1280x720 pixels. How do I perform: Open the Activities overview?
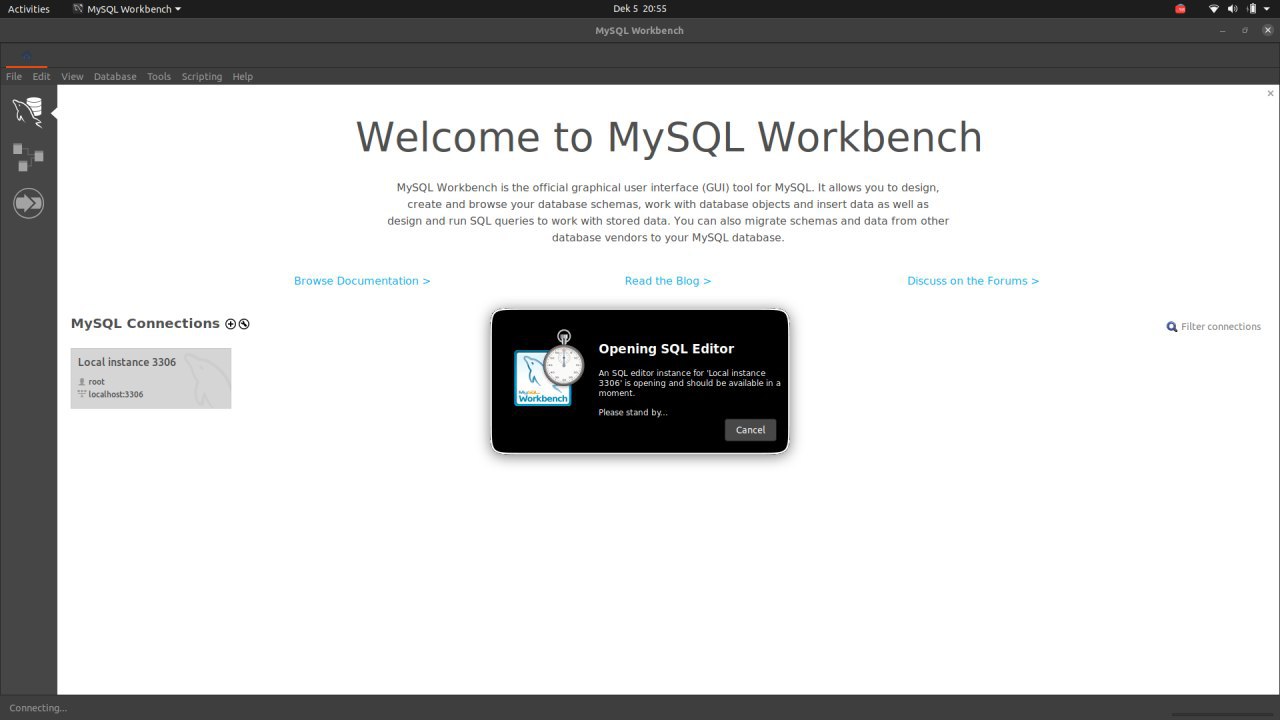coord(29,9)
